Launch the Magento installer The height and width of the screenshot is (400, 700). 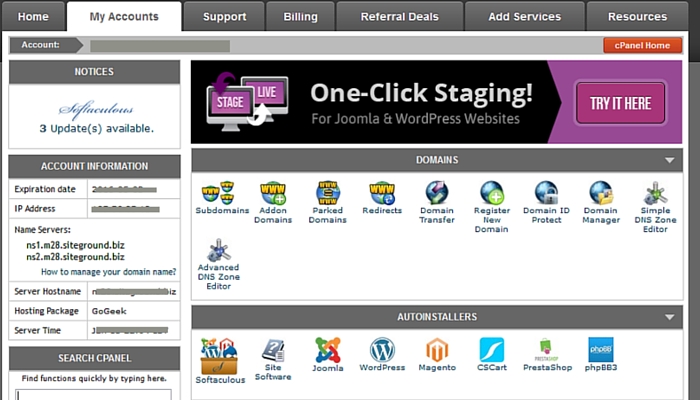click(437, 355)
